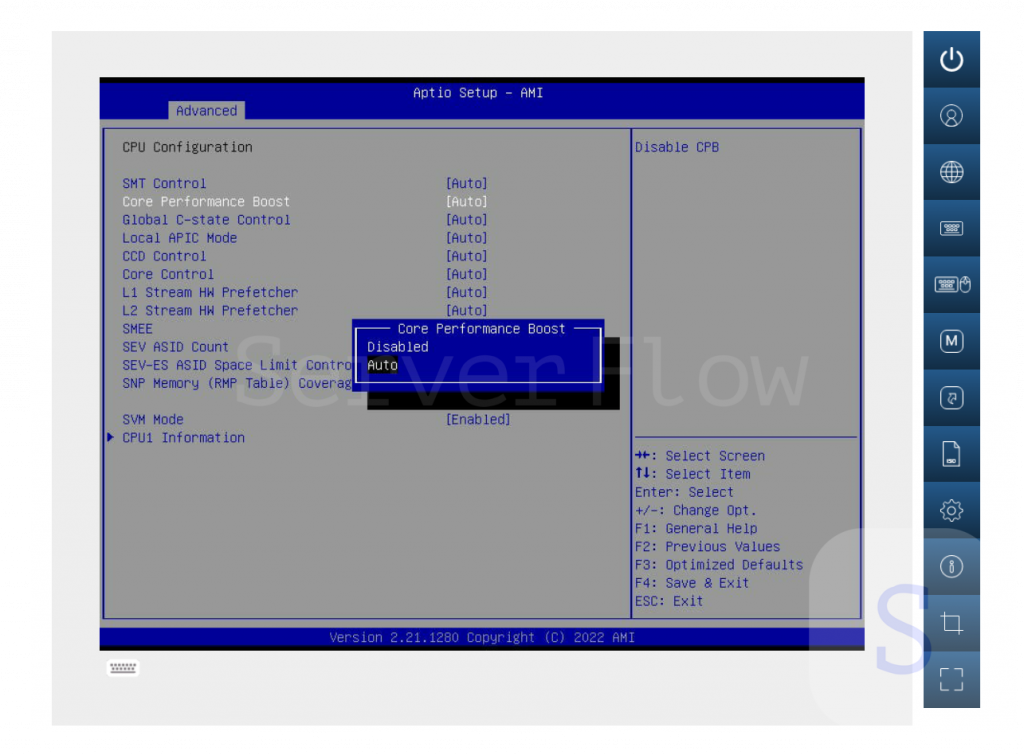The width and height of the screenshot is (1024, 755).
Task: Toggle fullscreen with the corner-brackets icon
Action: tap(951, 680)
